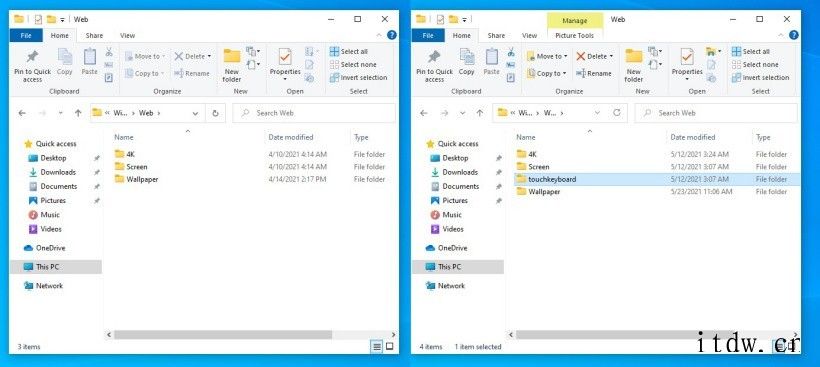Click the Help question mark in right window
This screenshot has height=367, width=820.
[793, 36]
